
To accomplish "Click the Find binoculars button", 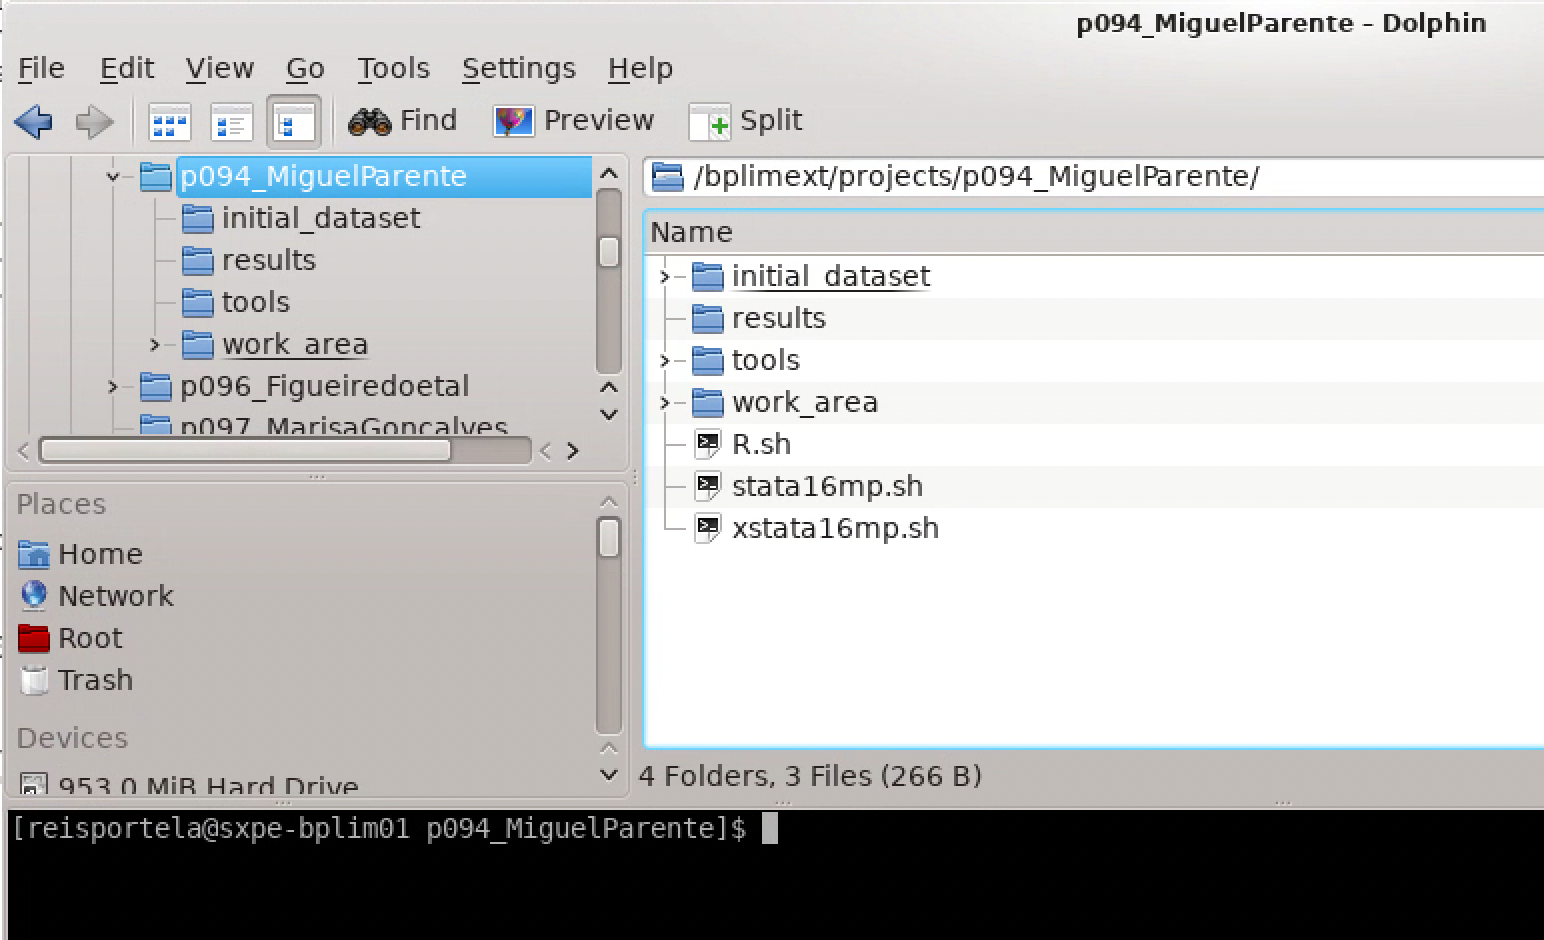I will pos(403,121).
